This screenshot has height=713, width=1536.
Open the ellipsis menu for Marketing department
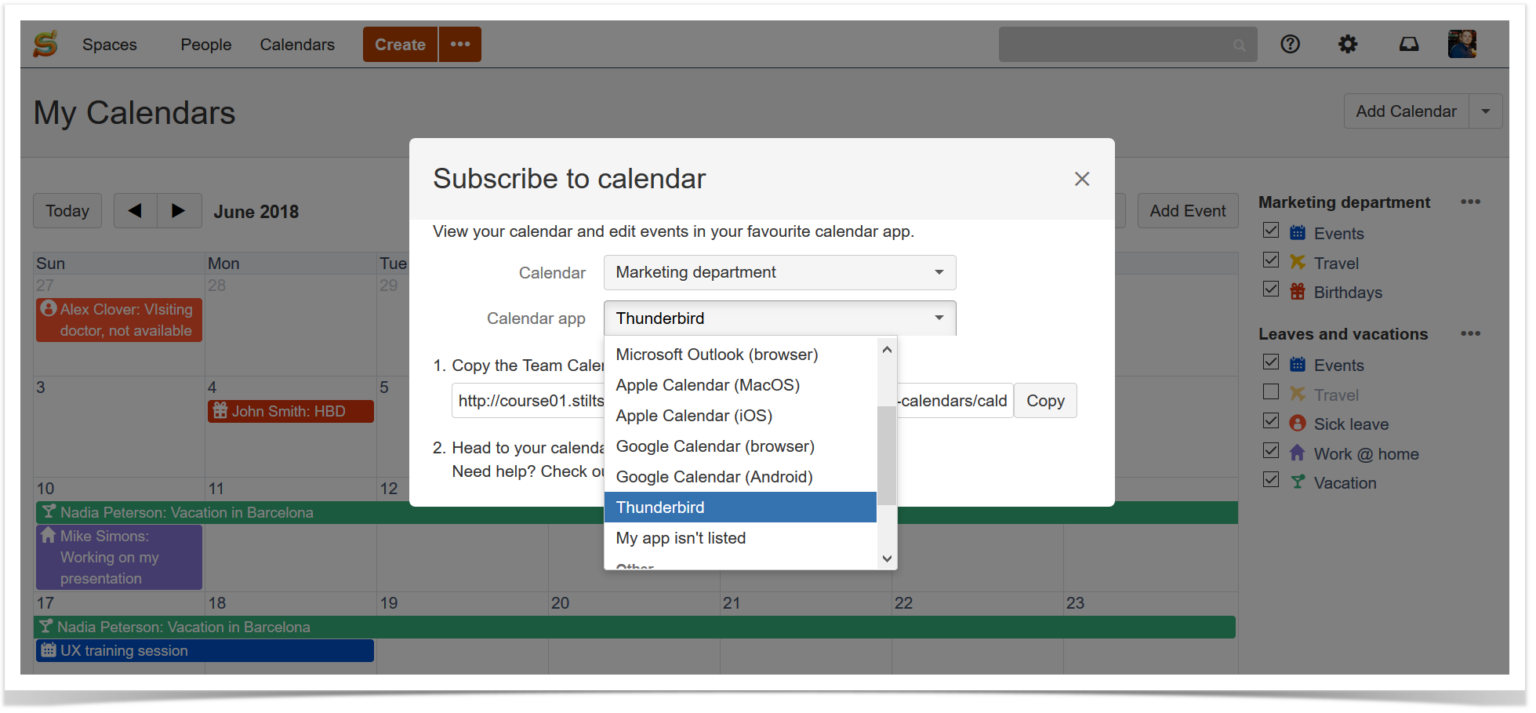coord(1470,202)
